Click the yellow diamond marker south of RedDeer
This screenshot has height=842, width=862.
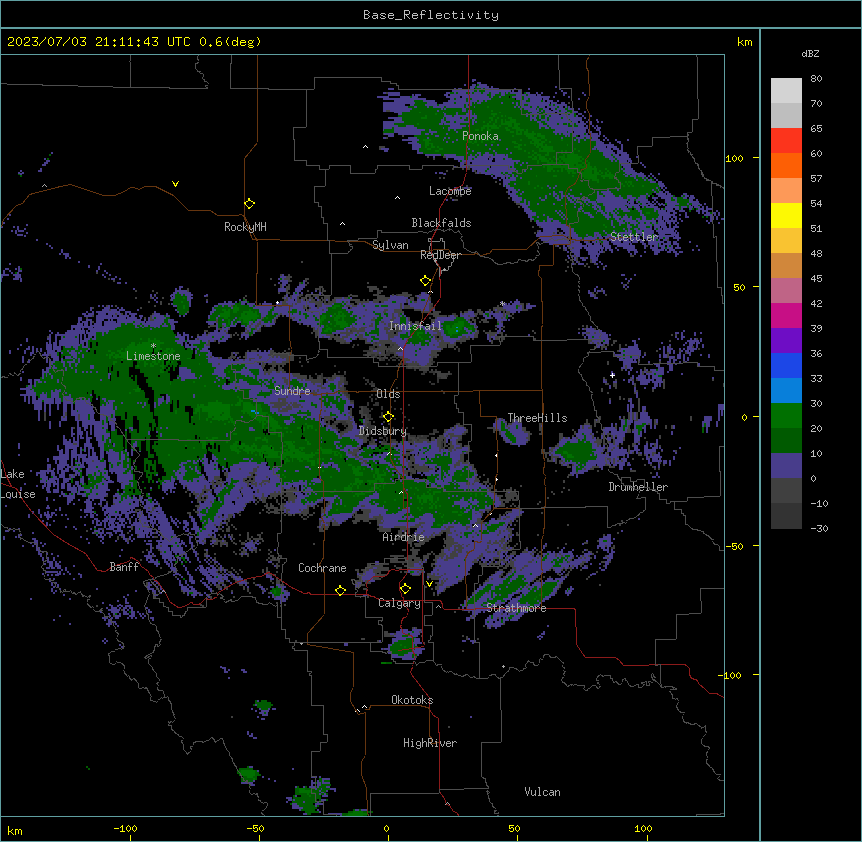pos(426,281)
